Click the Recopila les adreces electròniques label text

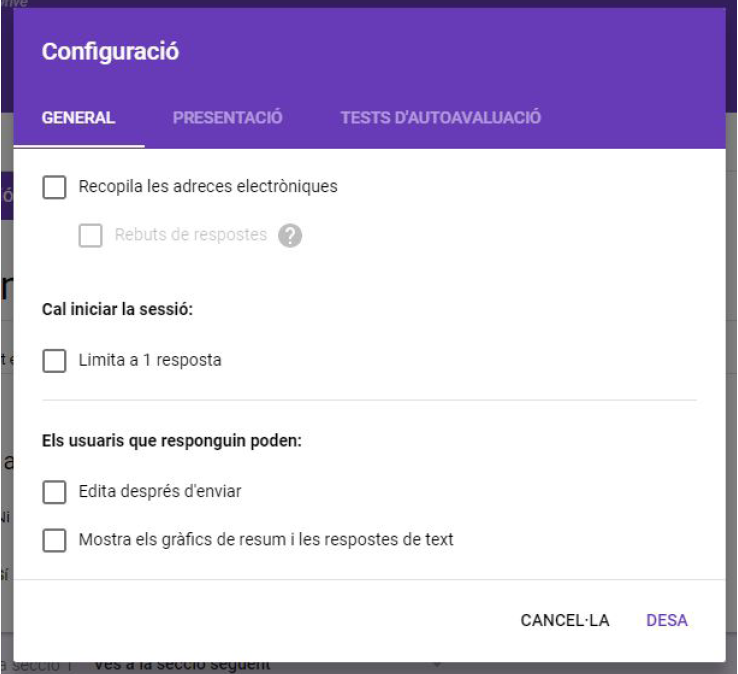pyautogui.click(x=208, y=187)
